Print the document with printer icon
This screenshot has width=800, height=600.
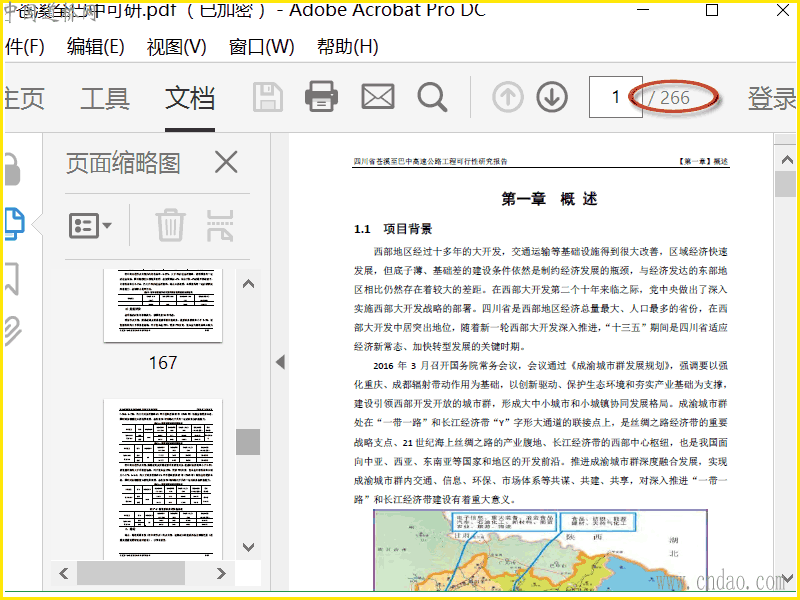click(x=321, y=96)
